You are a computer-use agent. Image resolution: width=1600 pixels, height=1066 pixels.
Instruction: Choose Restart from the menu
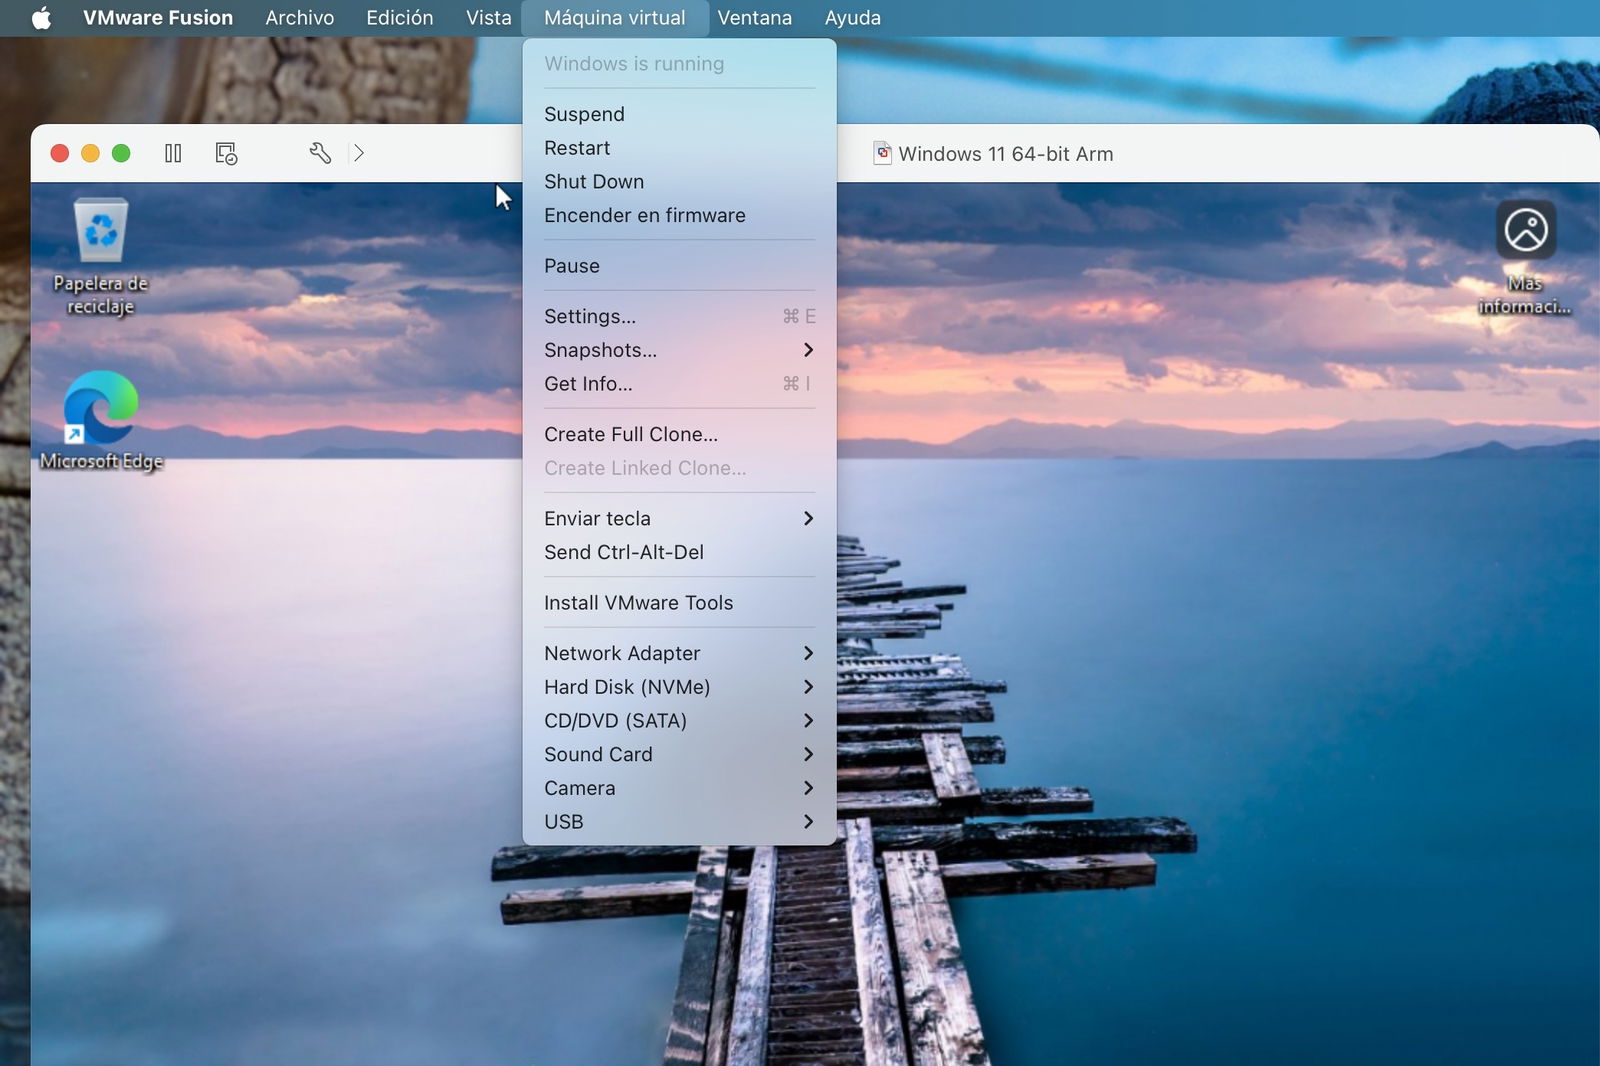tap(679, 148)
